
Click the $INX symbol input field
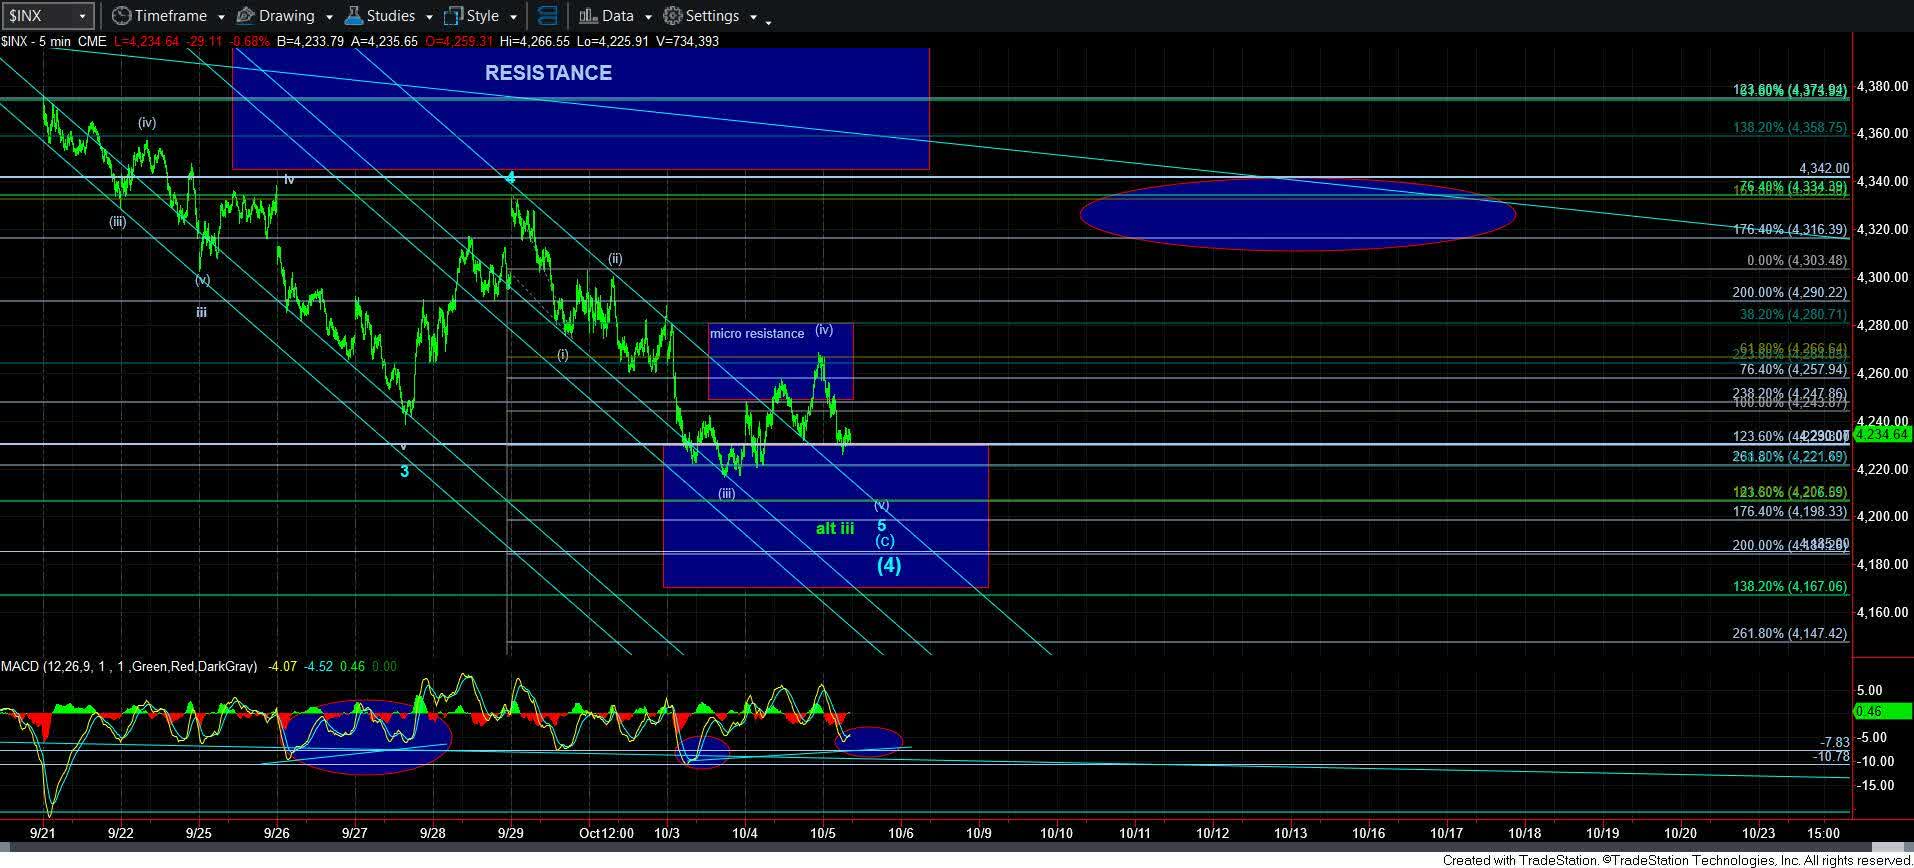(x=38, y=16)
